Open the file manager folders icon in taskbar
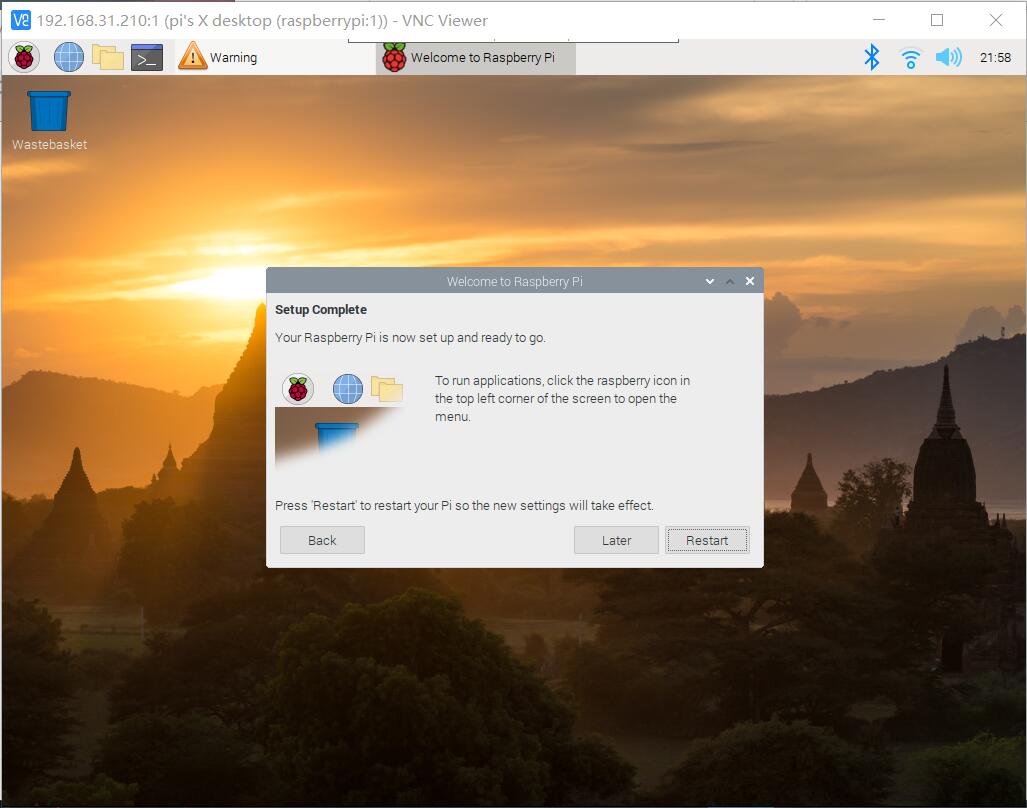Screen dimensions: 1027x808 107,57
